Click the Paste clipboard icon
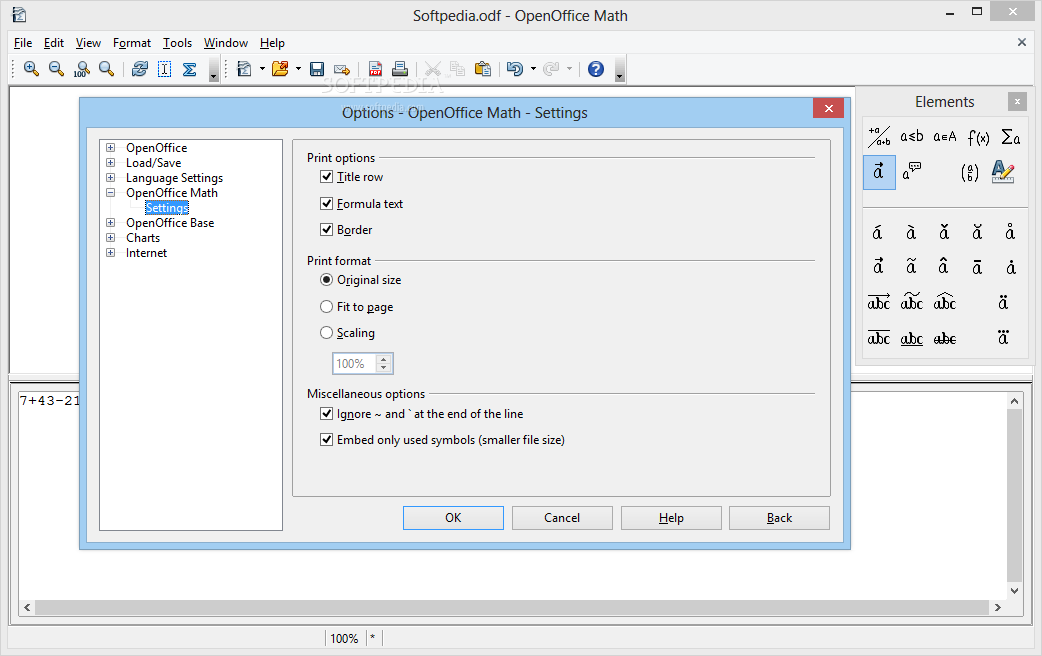 click(482, 68)
